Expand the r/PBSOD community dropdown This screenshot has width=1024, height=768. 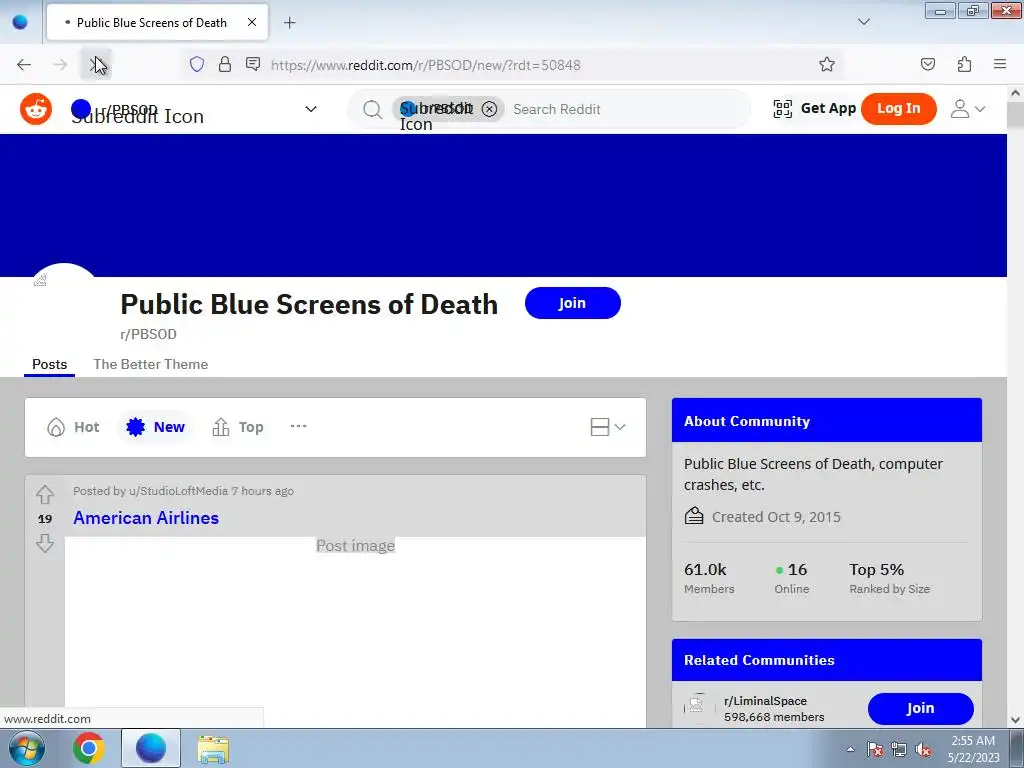point(311,109)
